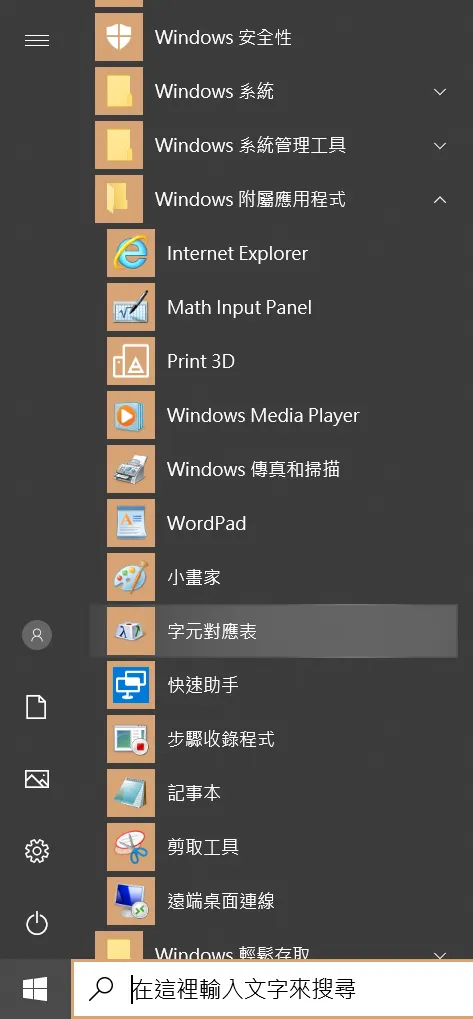Click the 記事本 label
Image resolution: width=473 pixels, height=1019 pixels.
[194, 792]
